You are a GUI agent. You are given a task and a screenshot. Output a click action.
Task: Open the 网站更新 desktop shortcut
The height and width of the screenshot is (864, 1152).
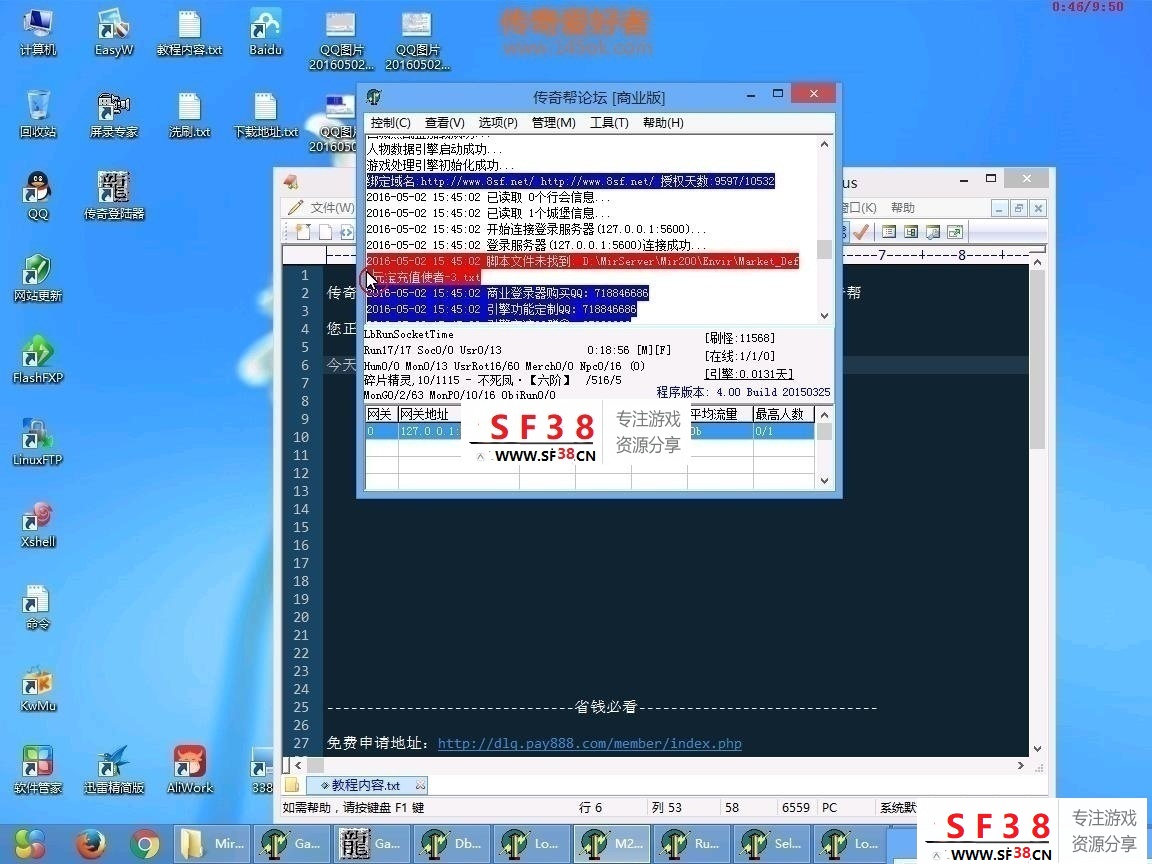[37, 278]
